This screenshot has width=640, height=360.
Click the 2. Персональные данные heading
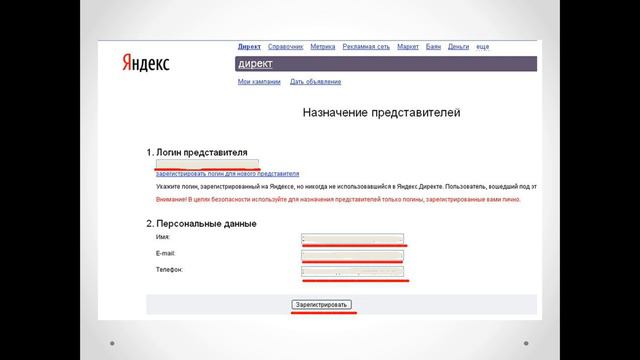[x=201, y=224]
